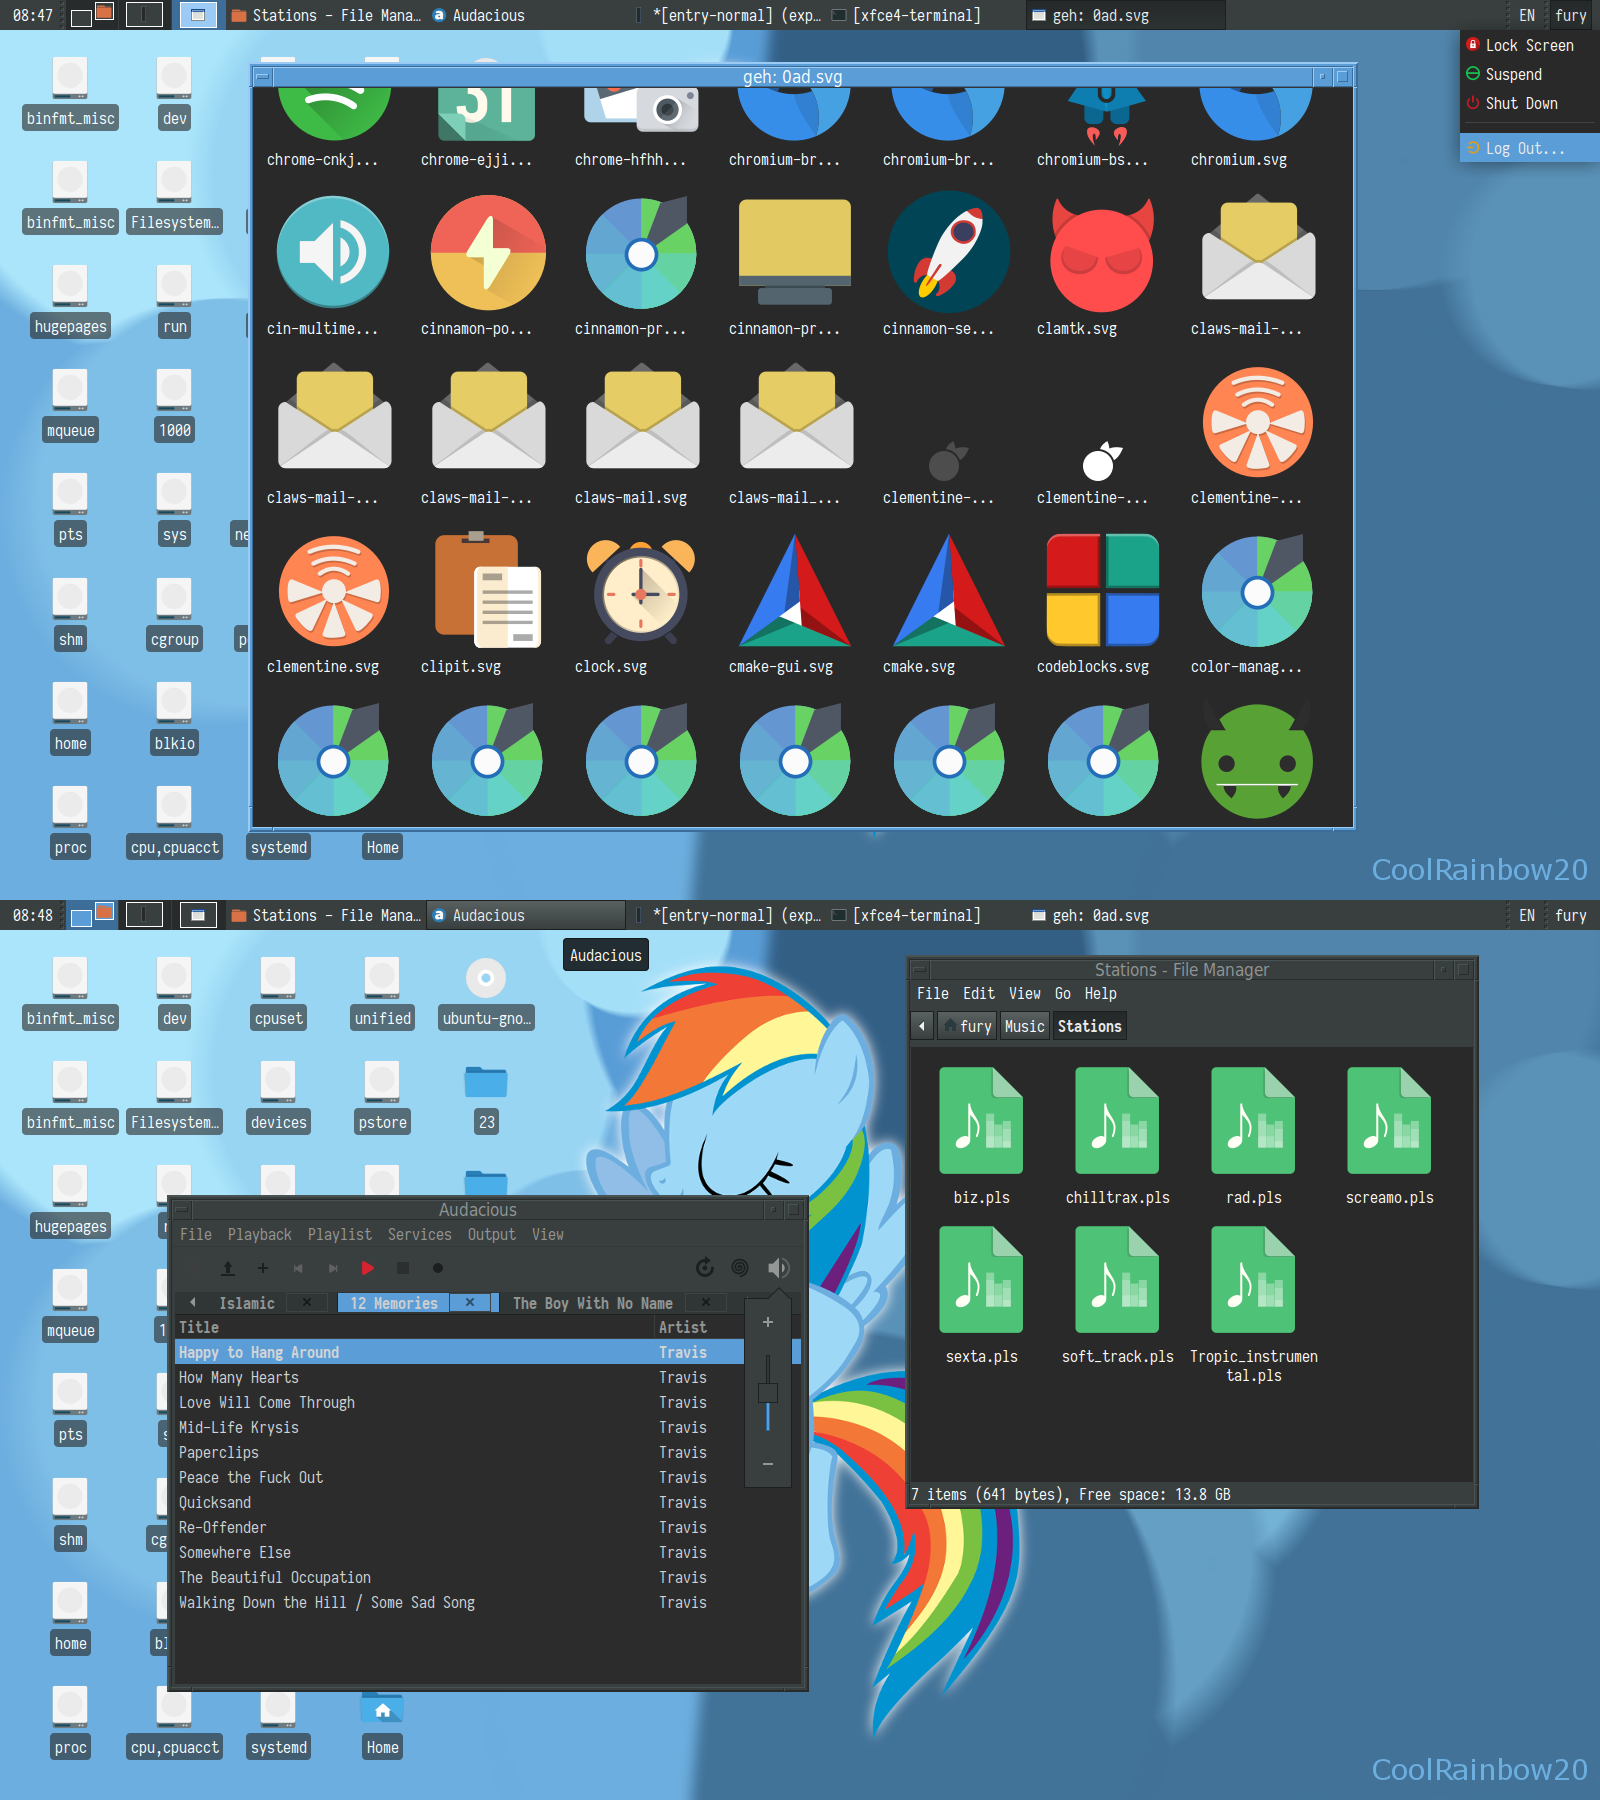Click the cin-multime... speaker thumbnail in geh
Viewport: 1600px width, 1800px height.
(333, 253)
